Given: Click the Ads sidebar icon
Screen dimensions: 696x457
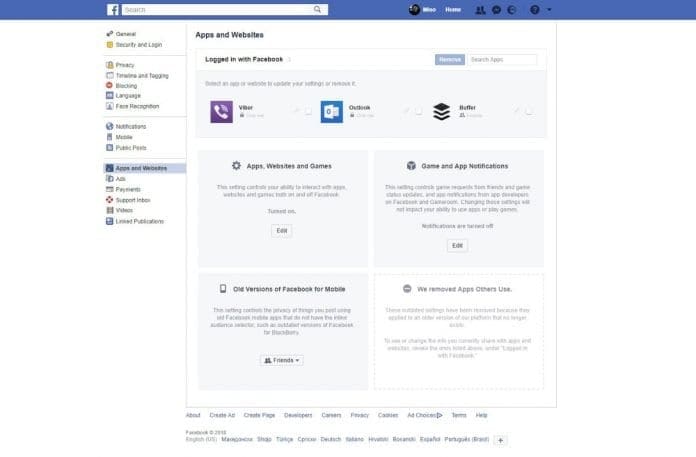Looking at the screenshot, I should tap(110, 178).
